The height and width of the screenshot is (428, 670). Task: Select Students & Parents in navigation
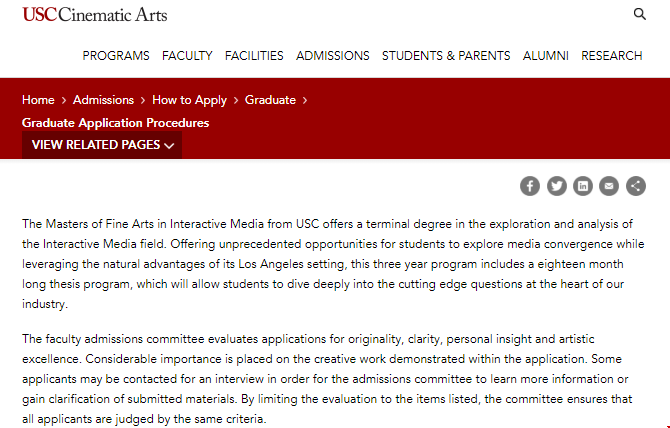tap(446, 56)
